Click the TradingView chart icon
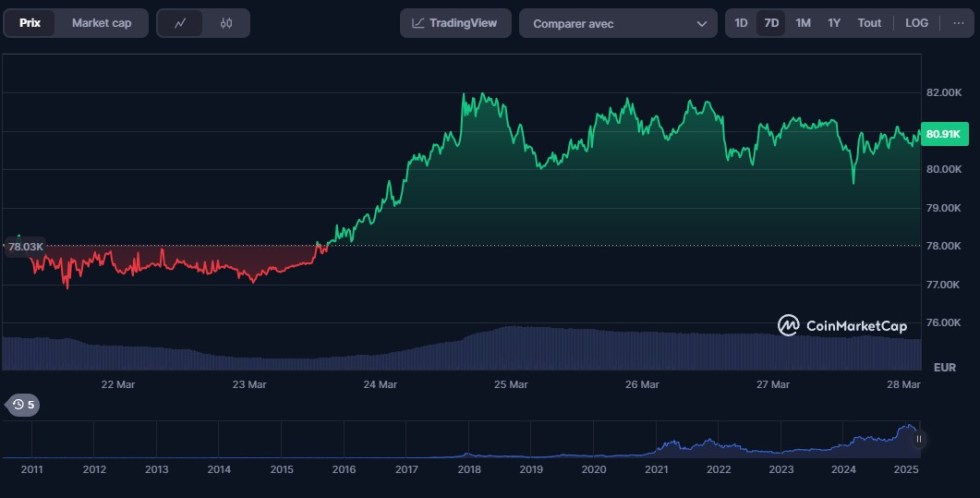This screenshot has height=498, width=980. click(x=419, y=23)
